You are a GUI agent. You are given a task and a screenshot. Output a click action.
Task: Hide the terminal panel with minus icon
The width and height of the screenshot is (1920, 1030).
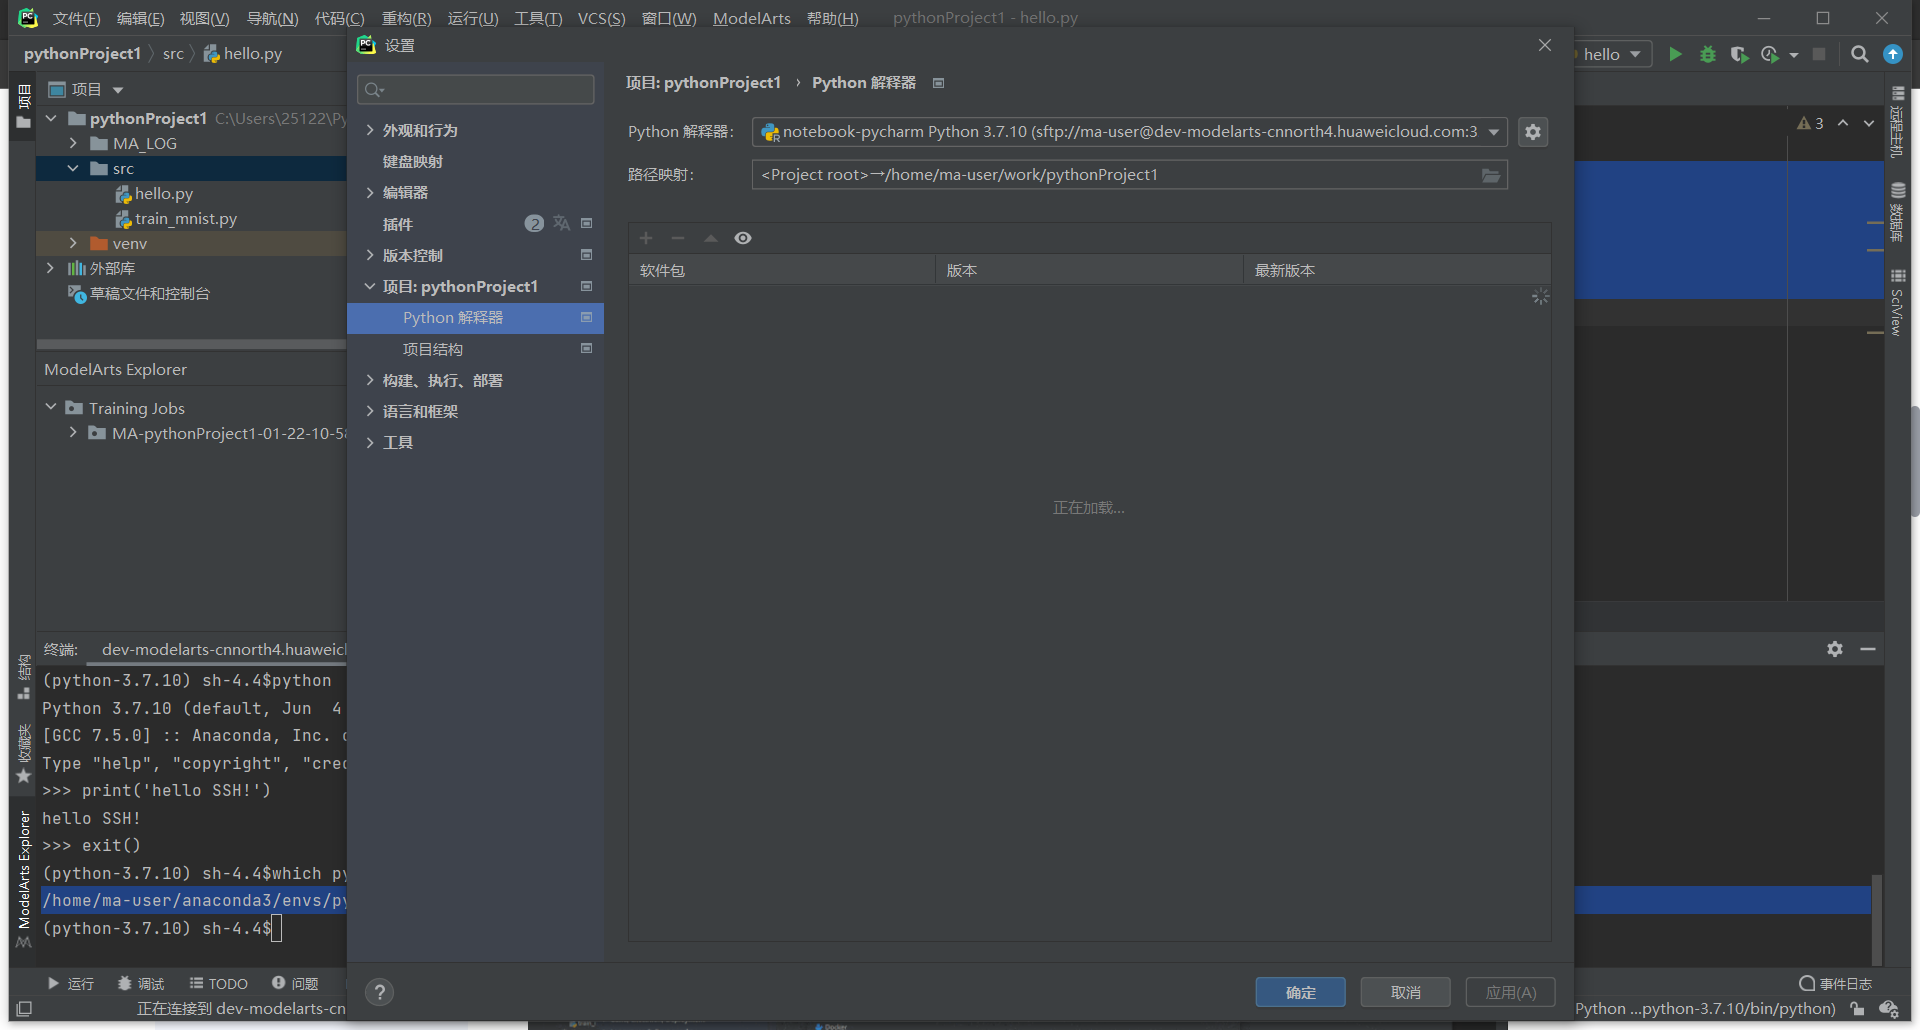[1868, 649]
